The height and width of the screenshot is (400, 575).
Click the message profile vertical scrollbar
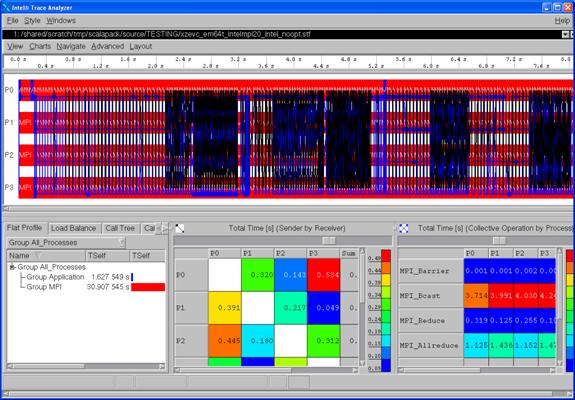[362, 307]
